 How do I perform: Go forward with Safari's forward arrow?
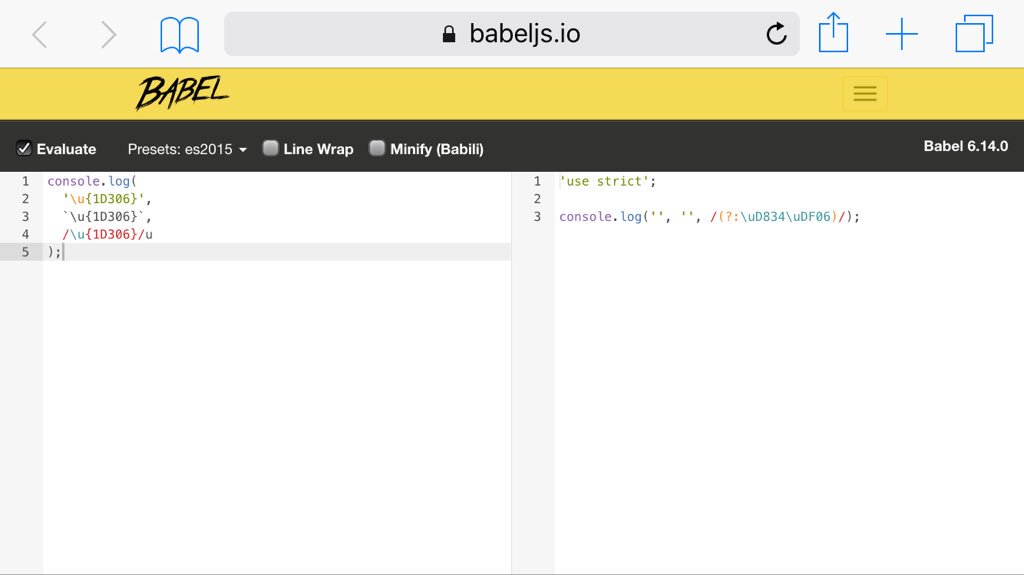(108, 35)
